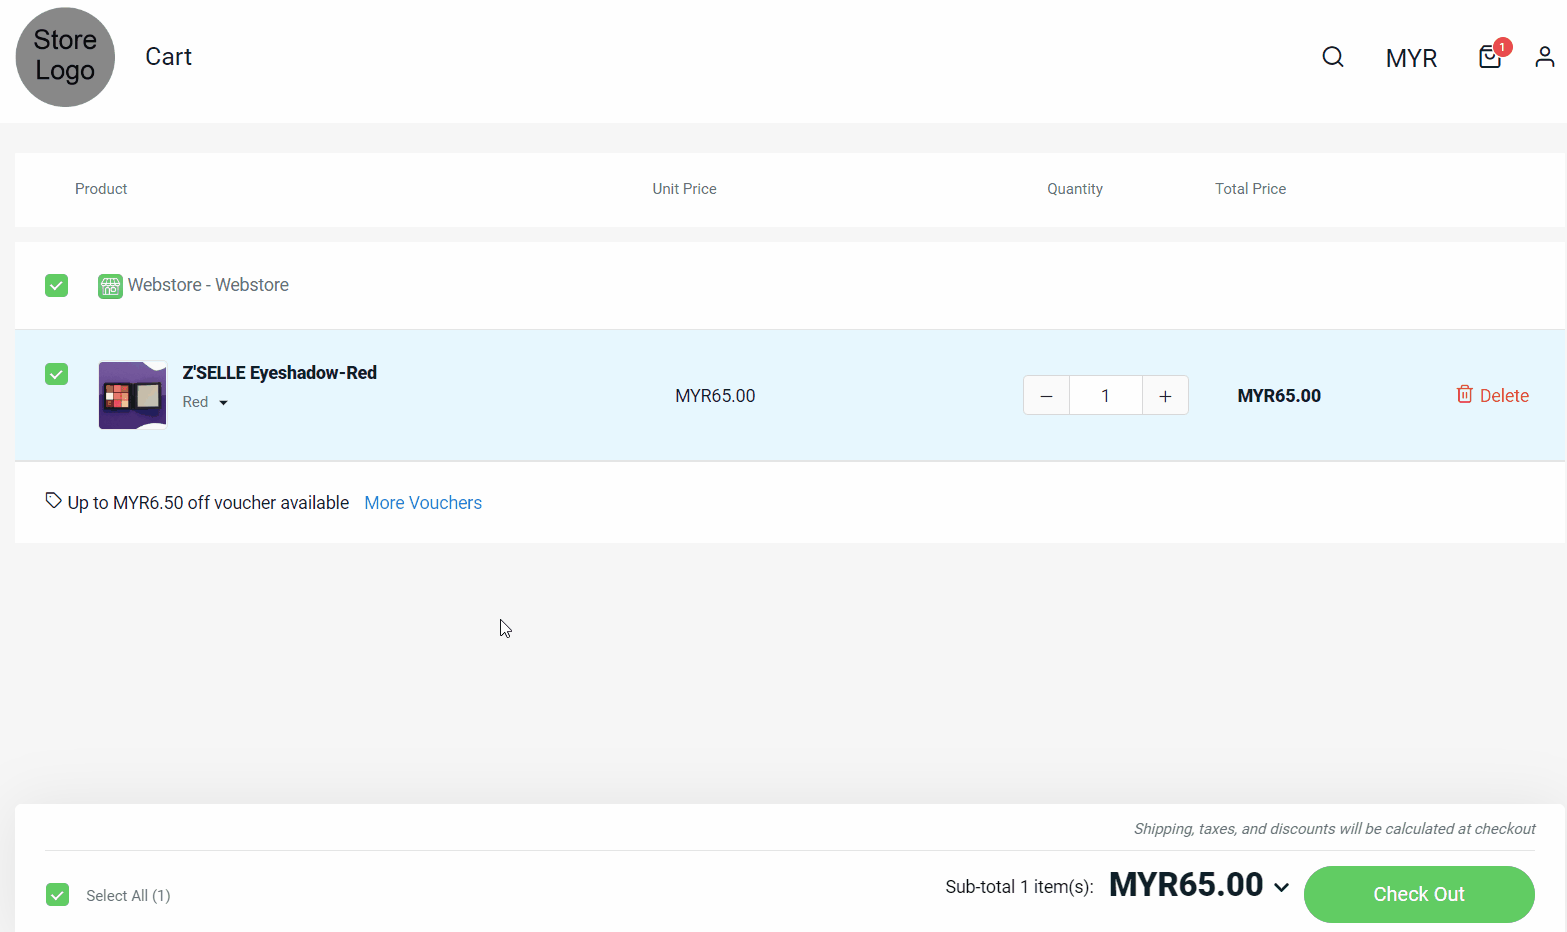Open the Red variant dropdown
The image size is (1567, 932).
tap(205, 402)
